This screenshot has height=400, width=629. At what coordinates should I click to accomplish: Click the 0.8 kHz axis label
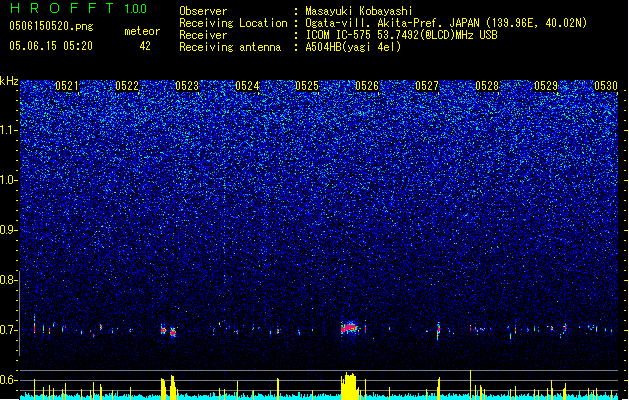(9, 280)
